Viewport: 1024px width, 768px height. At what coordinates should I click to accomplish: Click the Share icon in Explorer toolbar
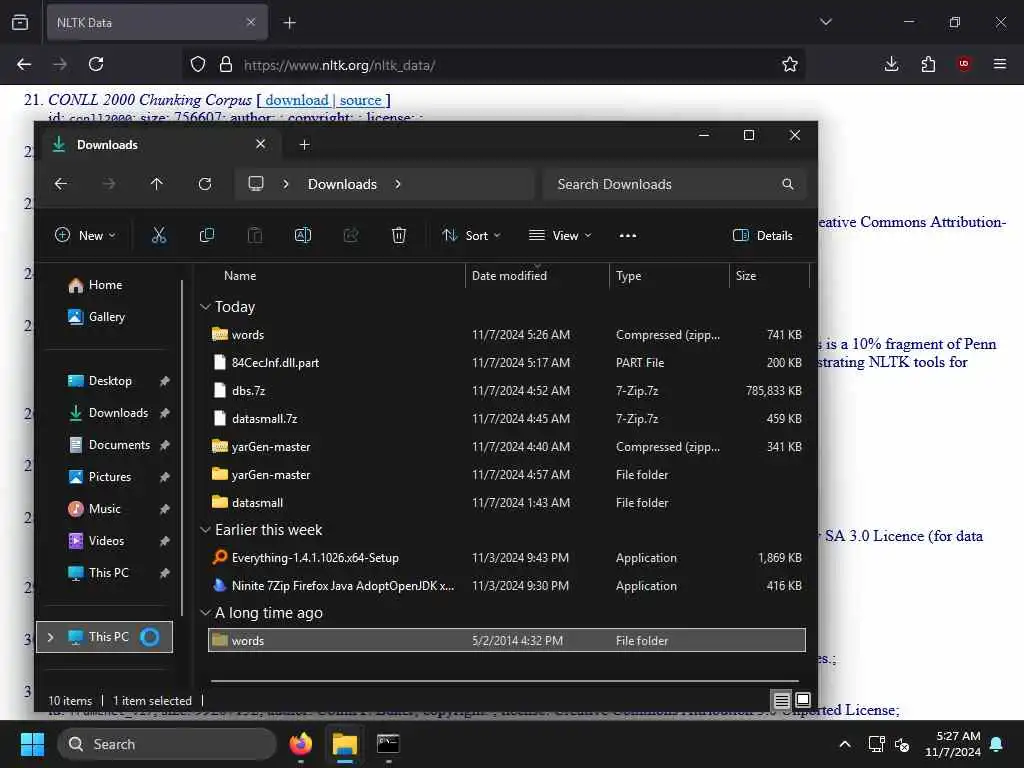(351, 235)
